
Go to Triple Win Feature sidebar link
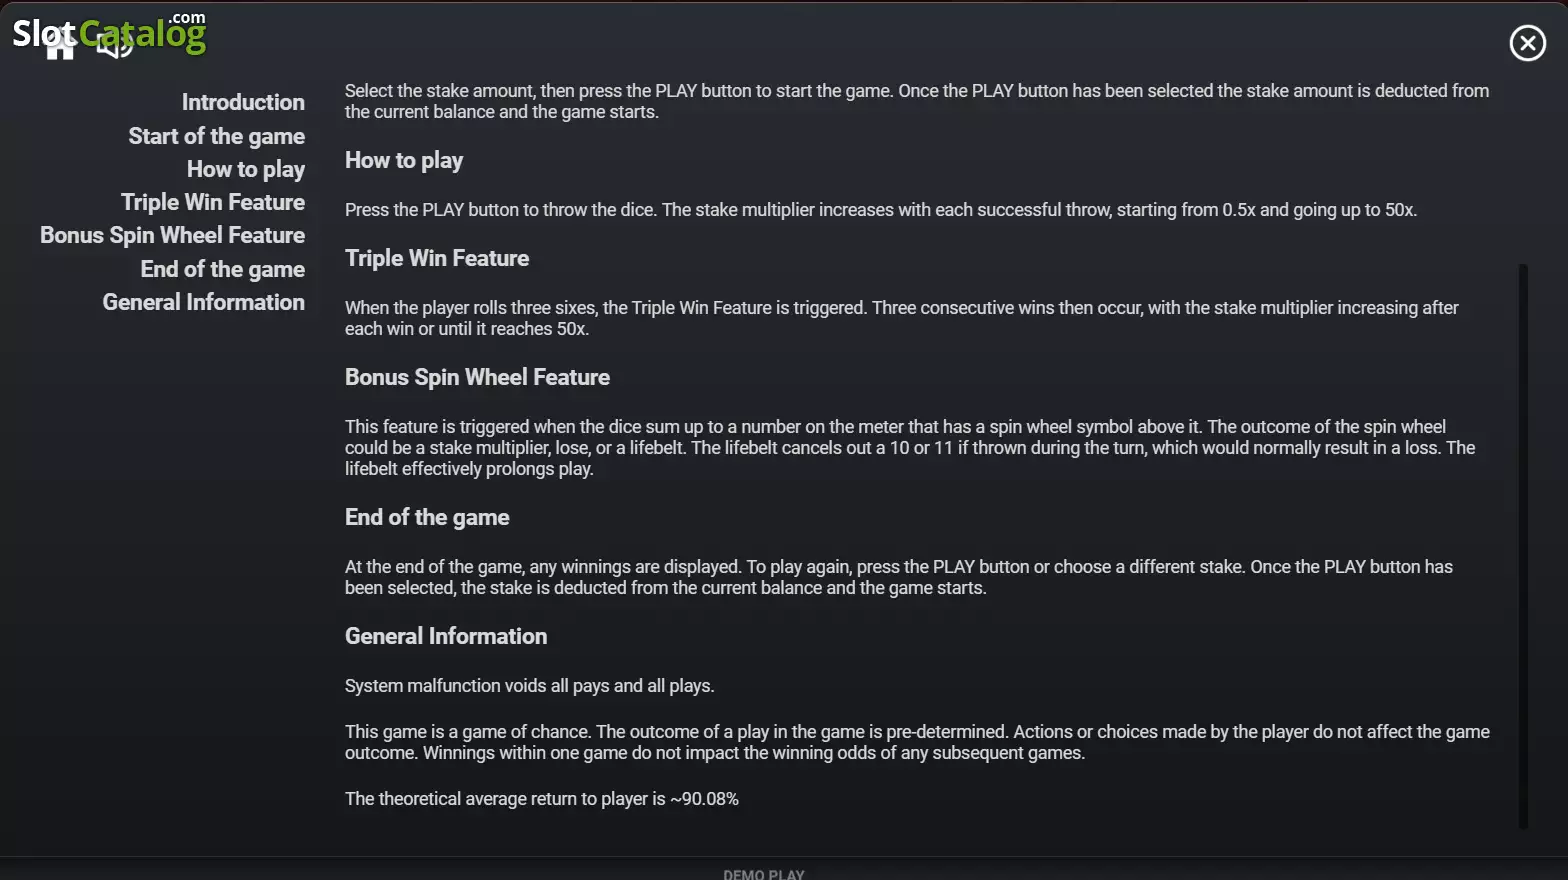tap(213, 202)
